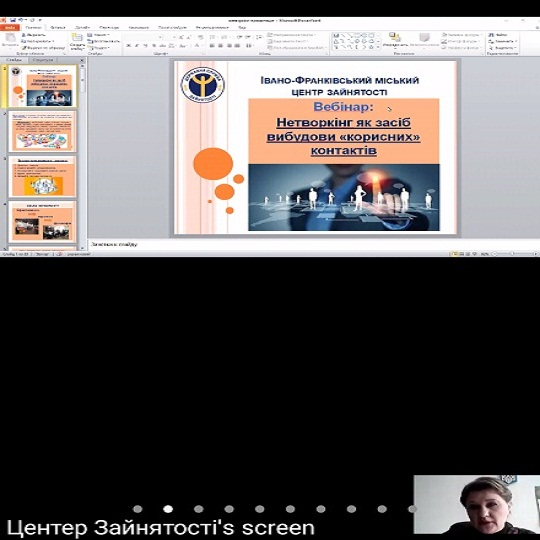Switch to the Design ribbon tab
Image resolution: width=540 pixels, height=540 pixels.
(x=82, y=27)
